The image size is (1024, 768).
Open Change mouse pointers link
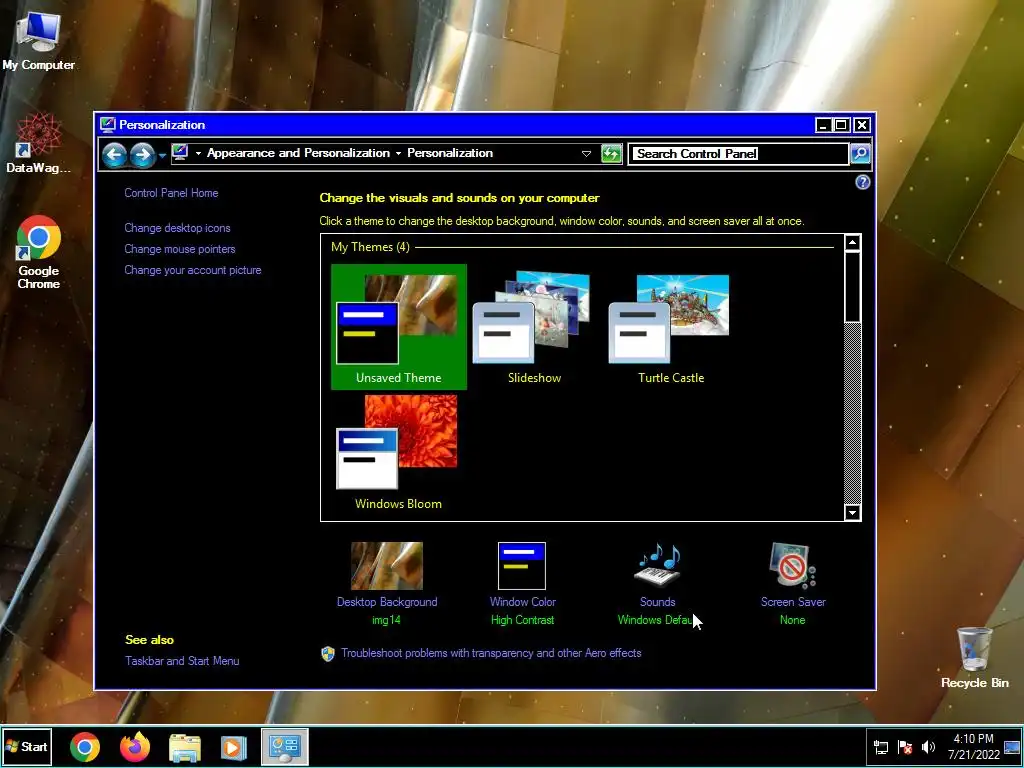coord(180,249)
